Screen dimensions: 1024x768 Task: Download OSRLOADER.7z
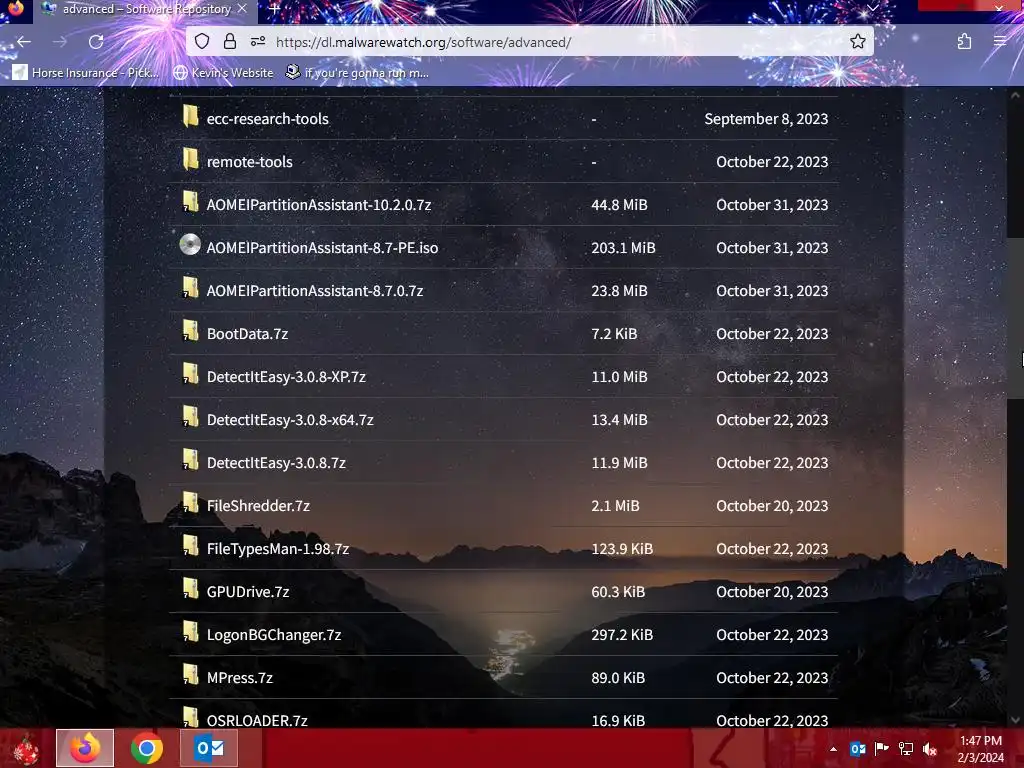point(257,721)
